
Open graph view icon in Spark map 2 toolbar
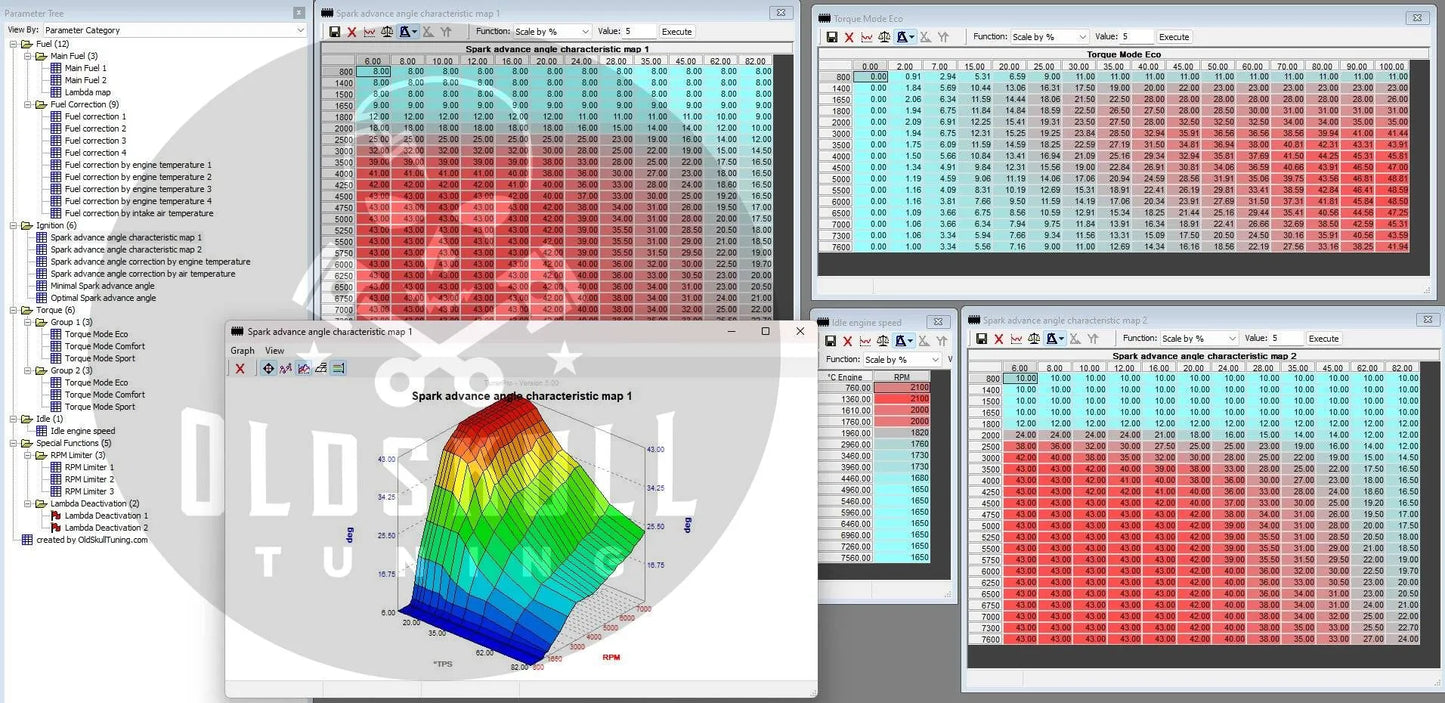point(1016,339)
